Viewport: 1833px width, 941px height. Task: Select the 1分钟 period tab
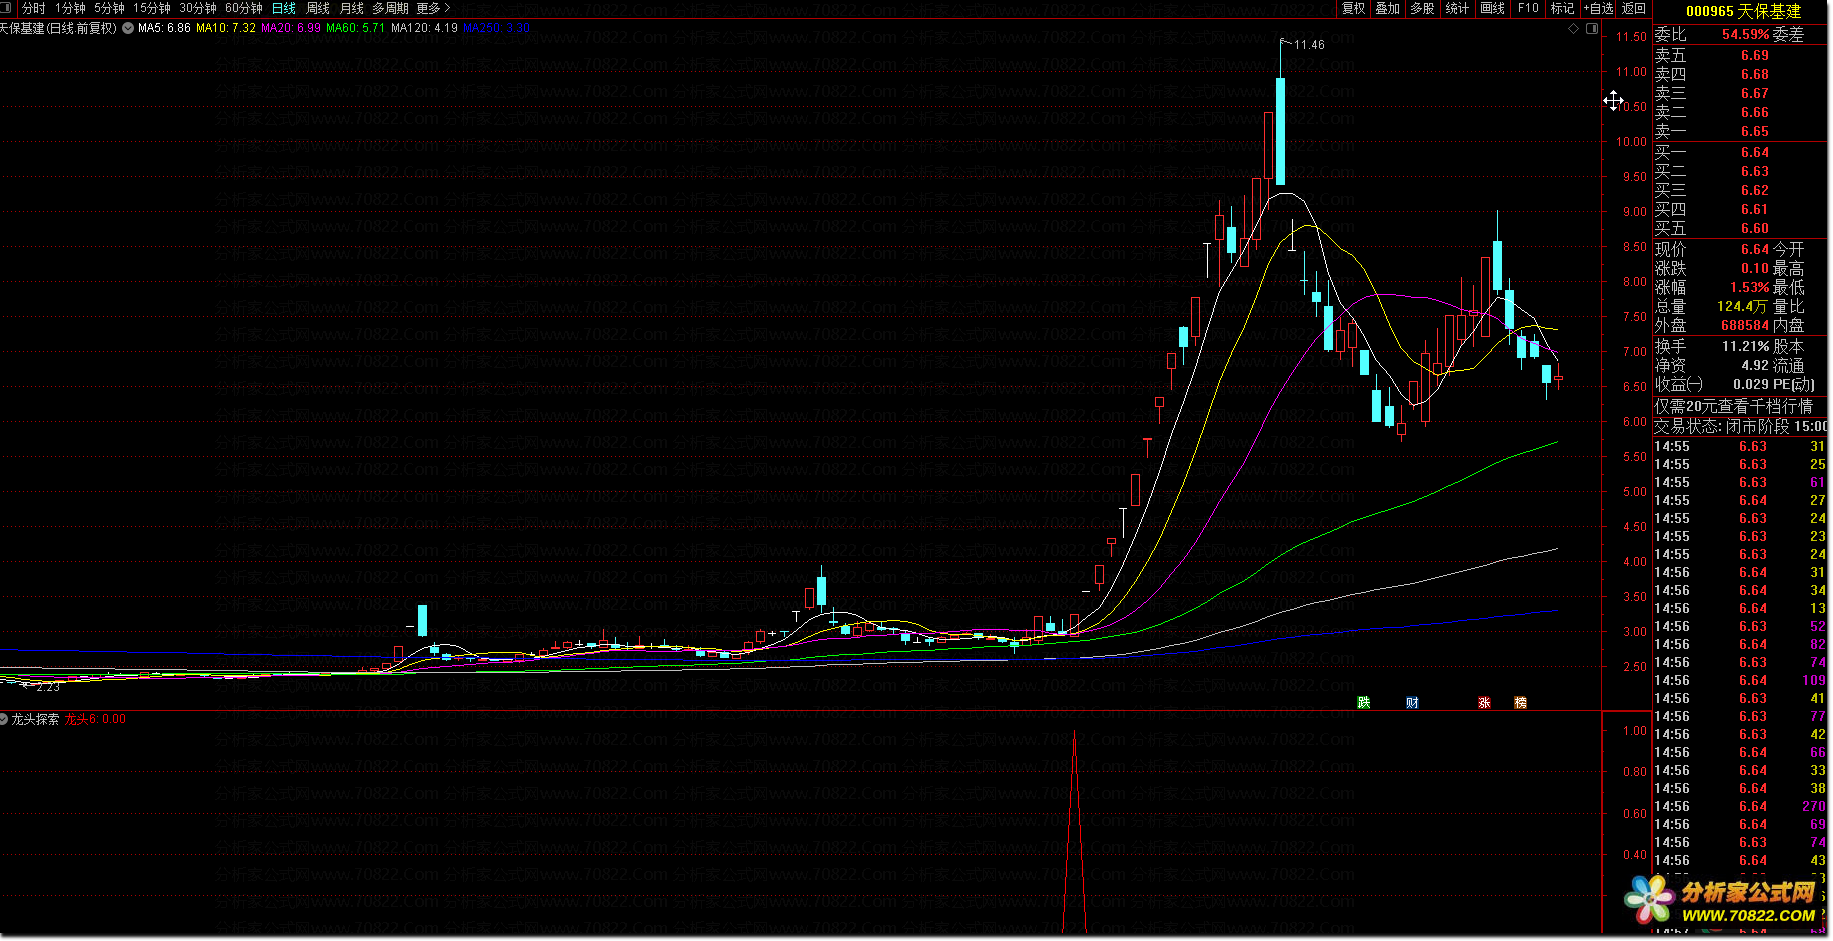[70, 8]
